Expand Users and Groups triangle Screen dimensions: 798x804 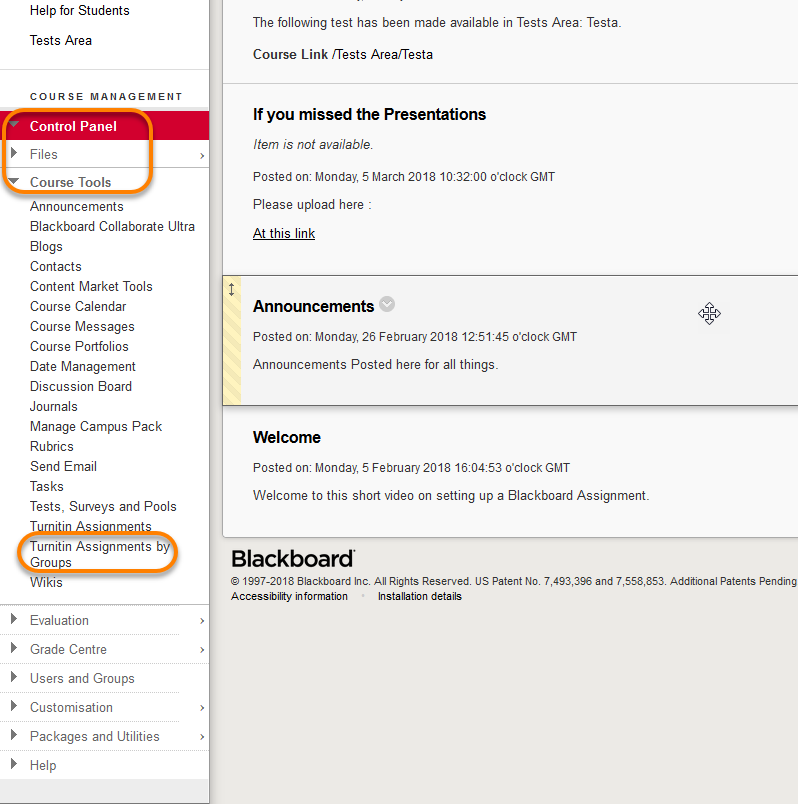tap(14, 677)
